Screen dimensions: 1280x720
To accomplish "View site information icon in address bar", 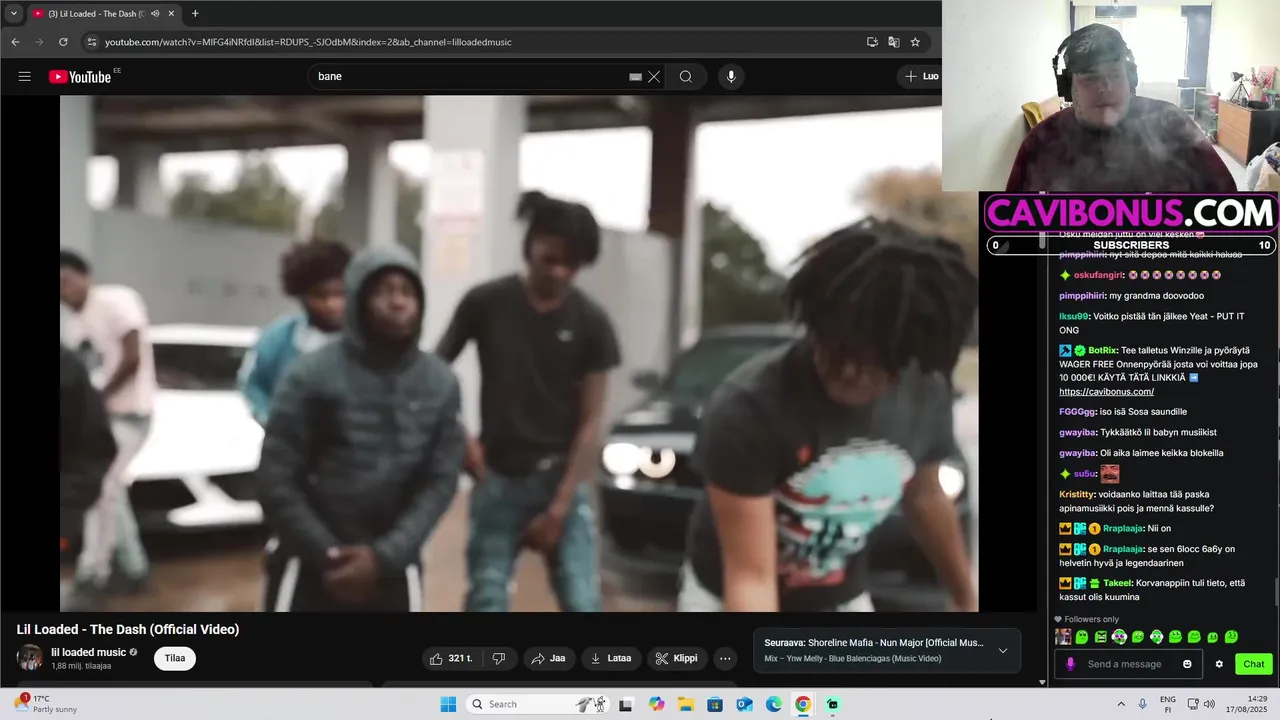I will click(92, 42).
